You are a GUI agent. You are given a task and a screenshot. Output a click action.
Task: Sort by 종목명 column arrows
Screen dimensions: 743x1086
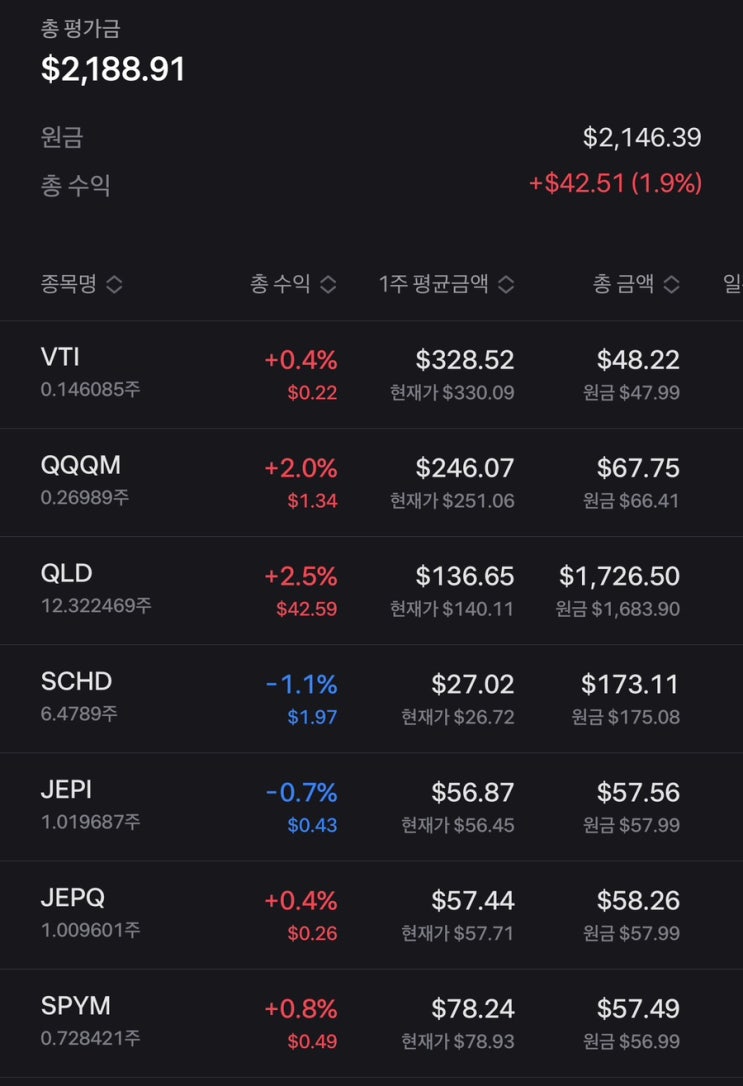pyautogui.click(x=114, y=285)
